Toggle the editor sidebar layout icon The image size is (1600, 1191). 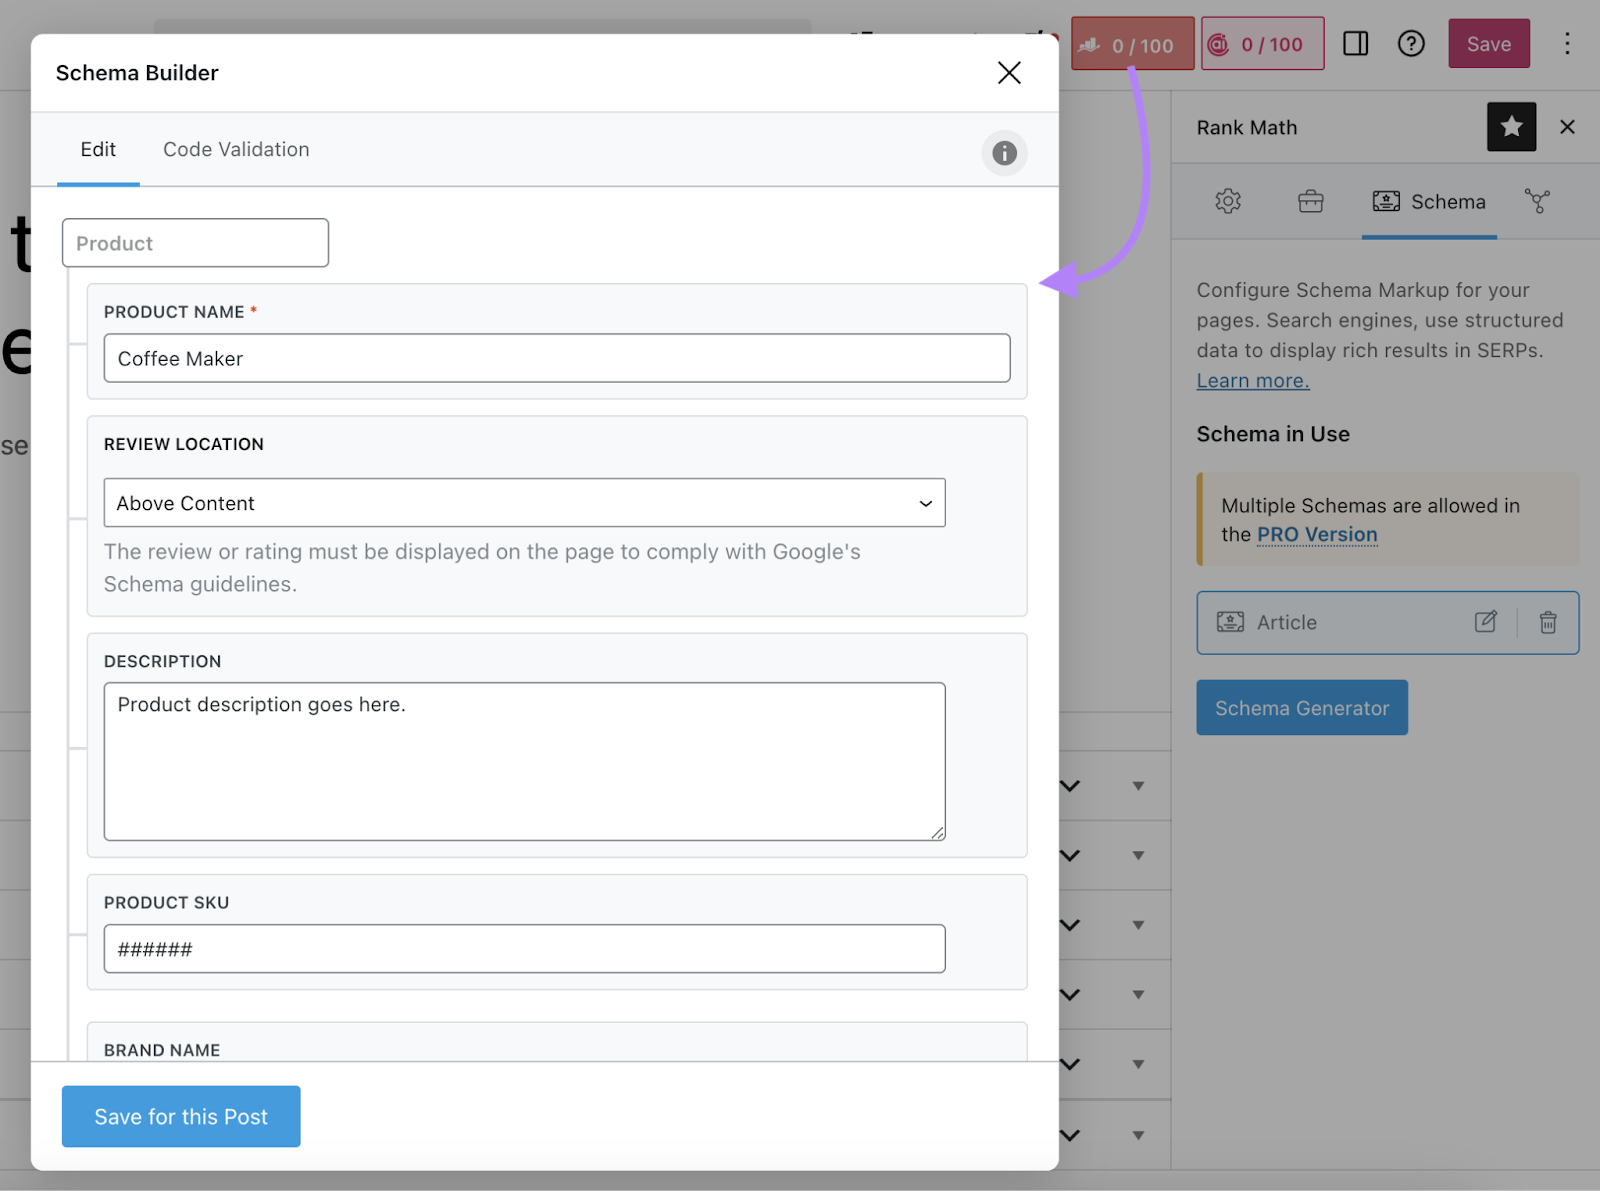(1355, 44)
